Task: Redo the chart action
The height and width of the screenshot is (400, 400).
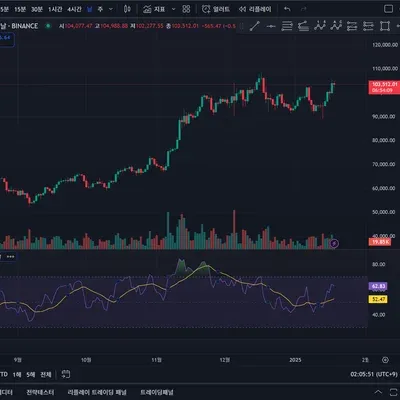Action: (x=303, y=9)
